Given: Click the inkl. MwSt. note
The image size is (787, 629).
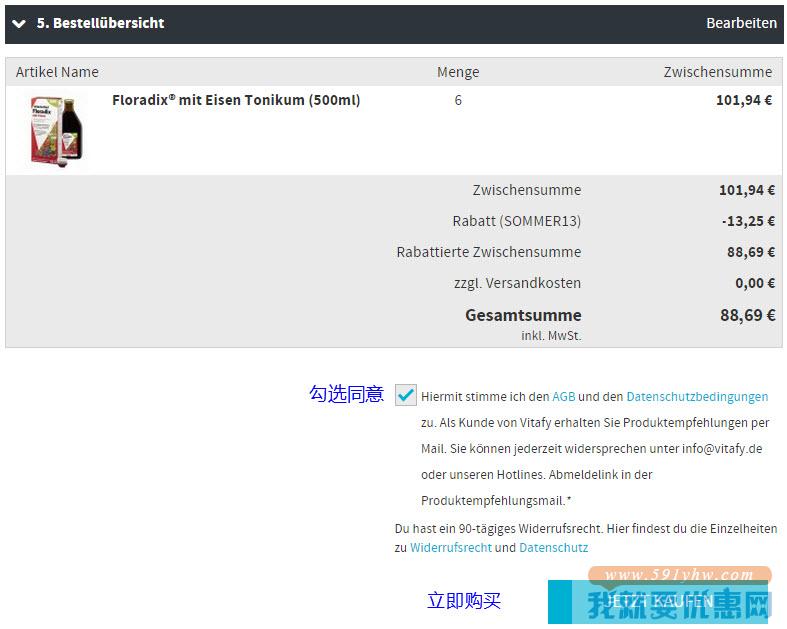Looking at the screenshot, I should 551,336.
